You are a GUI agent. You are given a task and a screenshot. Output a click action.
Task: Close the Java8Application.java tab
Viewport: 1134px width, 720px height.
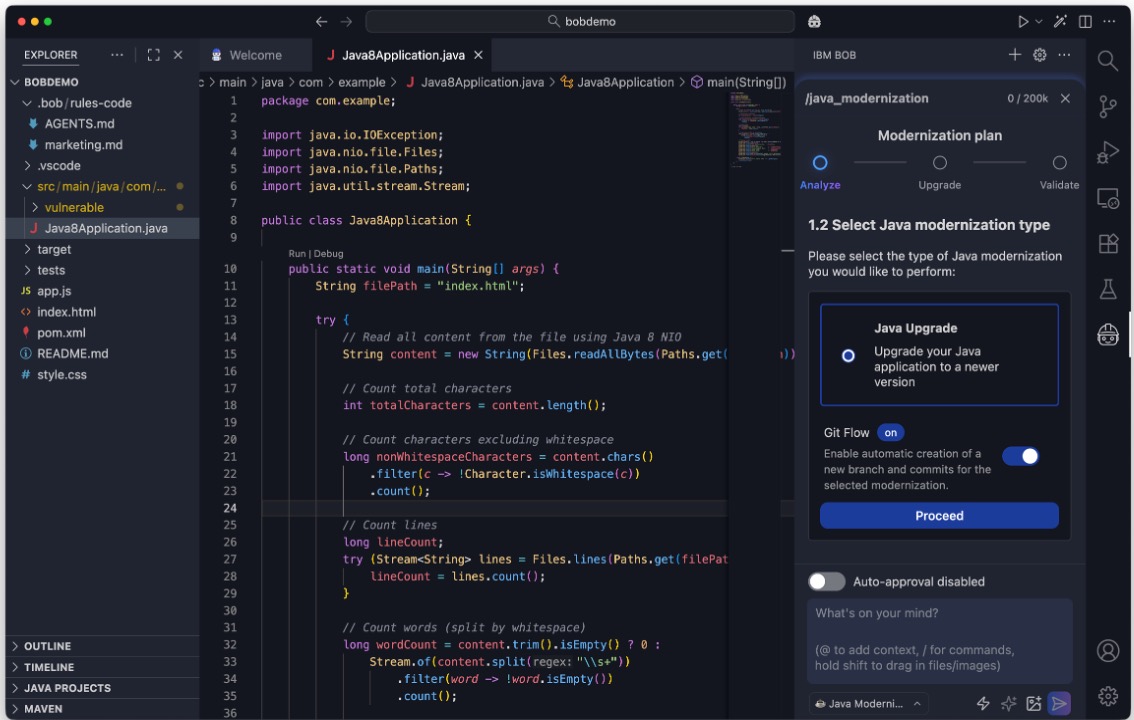coord(478,55)
